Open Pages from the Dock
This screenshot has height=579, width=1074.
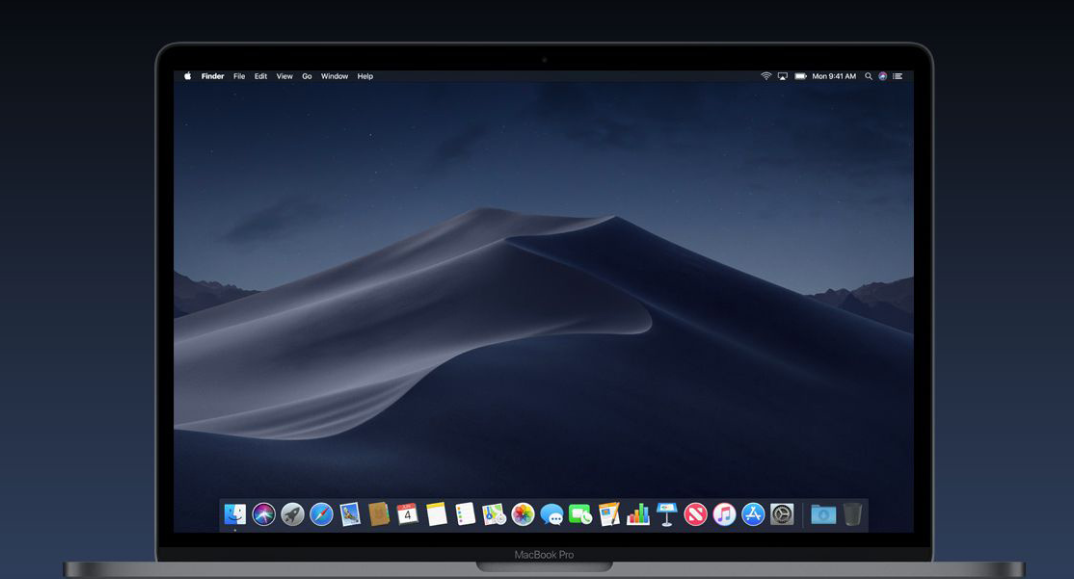609,514
